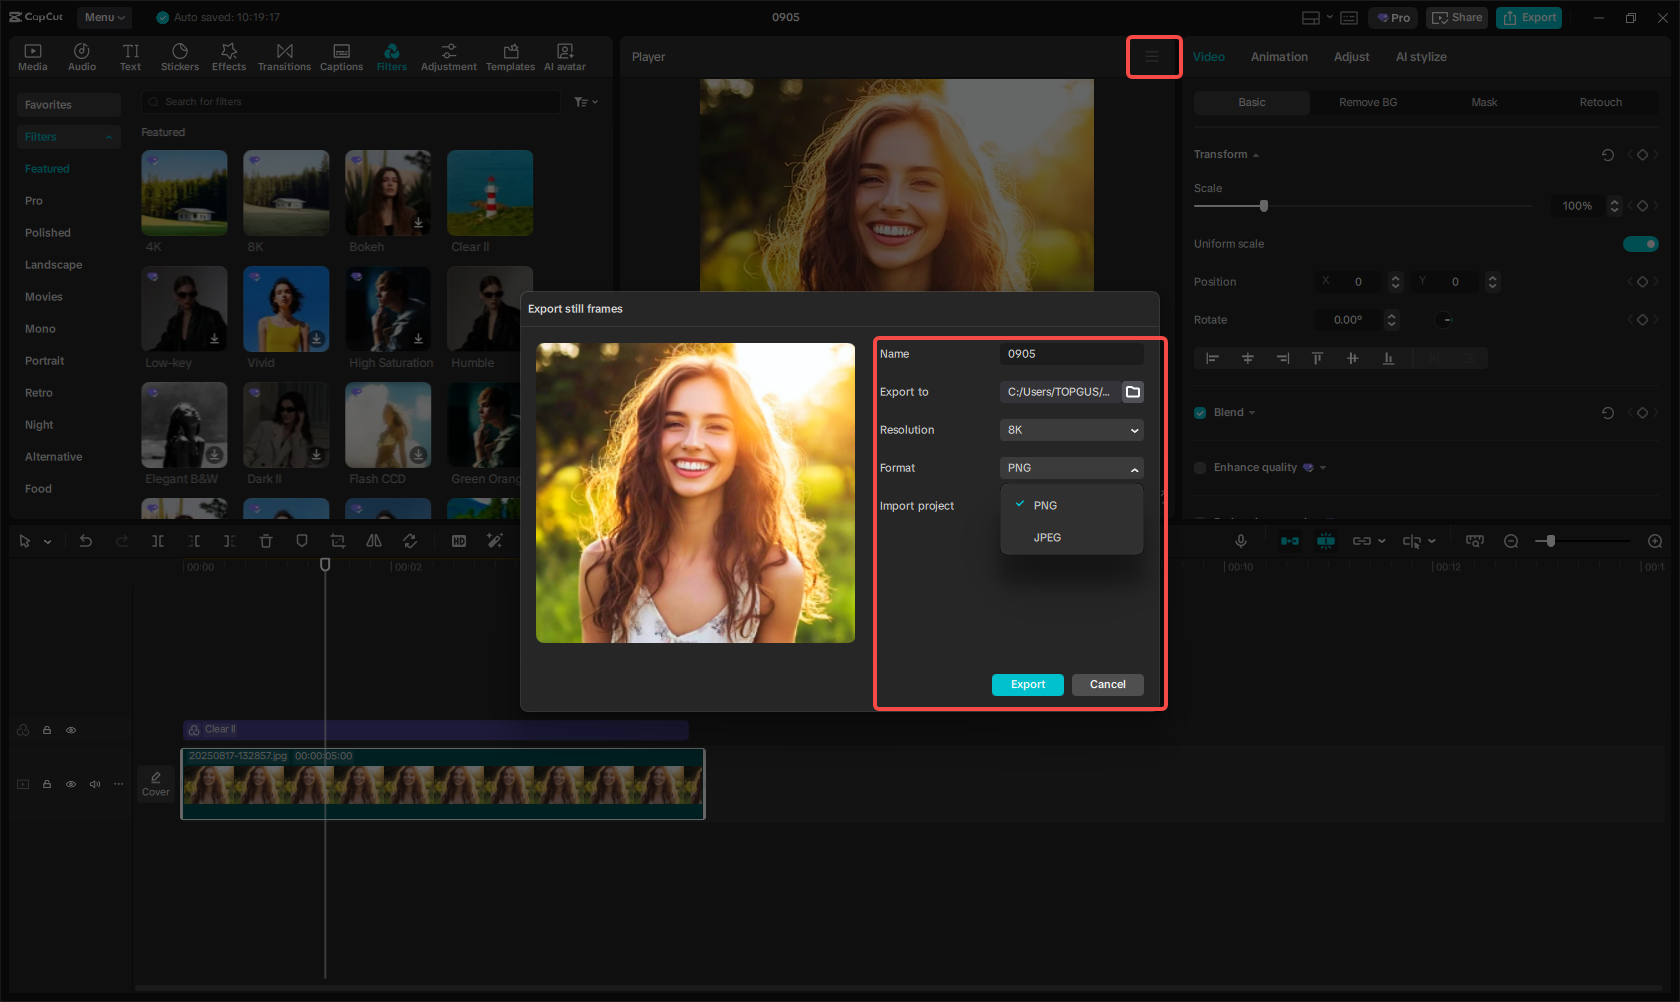Select the Mirror tool in the timeline toolbar
Screen dimensions: 1680x1002
pyautogui.click(x=374, y=541)
